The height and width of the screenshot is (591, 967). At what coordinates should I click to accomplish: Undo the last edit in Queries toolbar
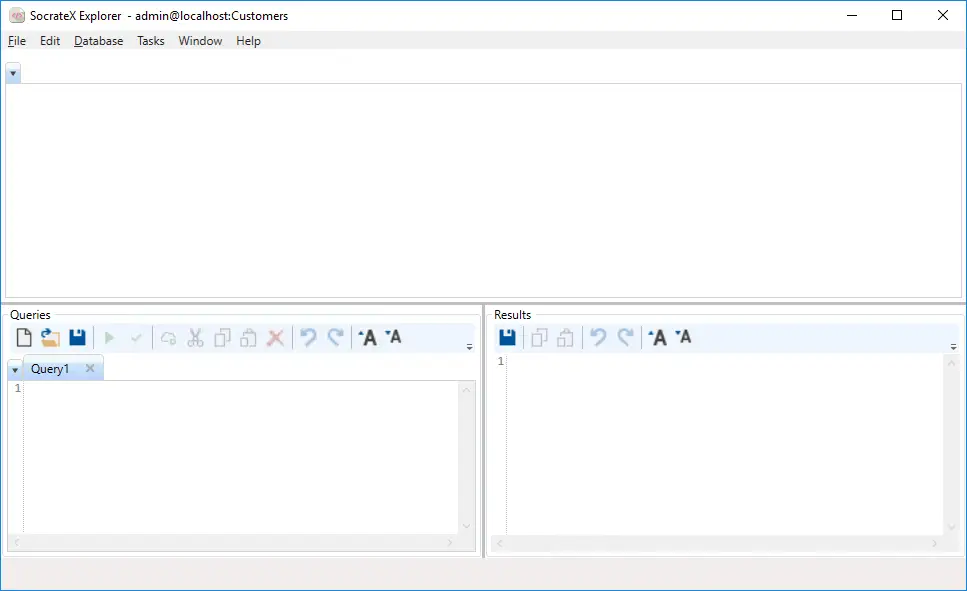pyautogui.click(x=308, y=337)
